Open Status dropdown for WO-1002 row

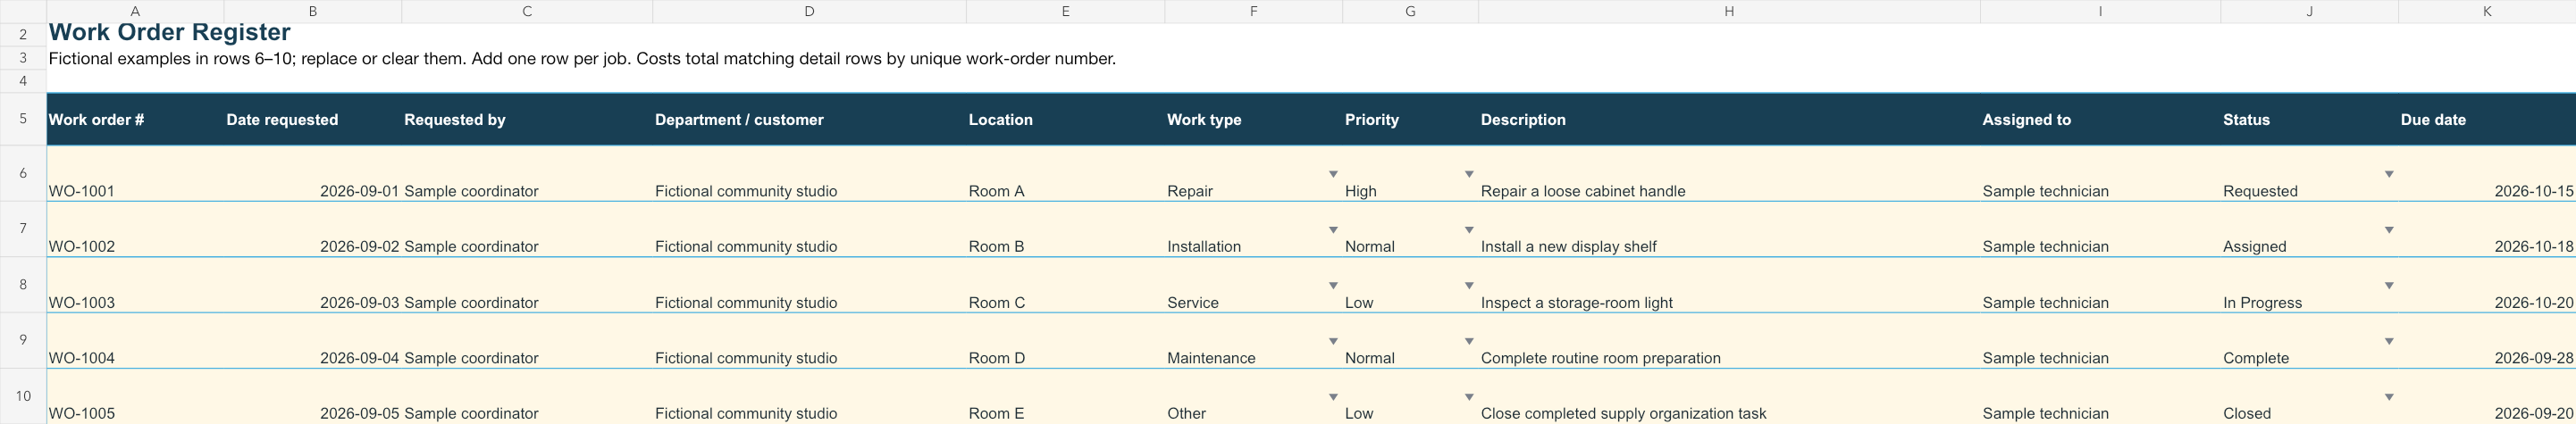pos(2388,230)
